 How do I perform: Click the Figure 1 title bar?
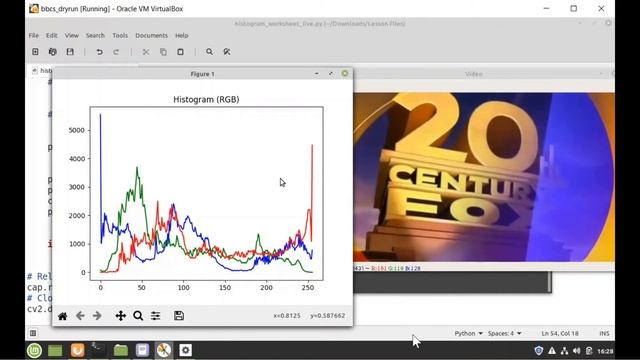click(202, 74)
